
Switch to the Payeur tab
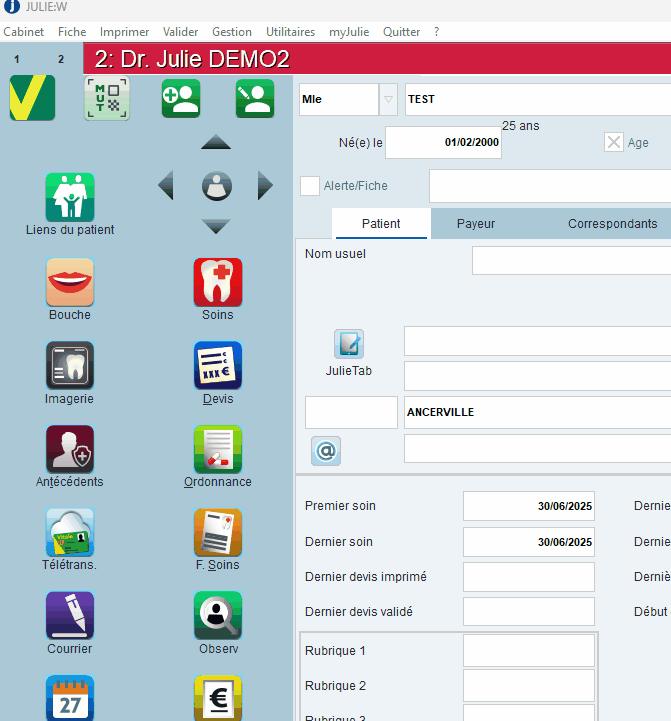[x=476, y=223]
